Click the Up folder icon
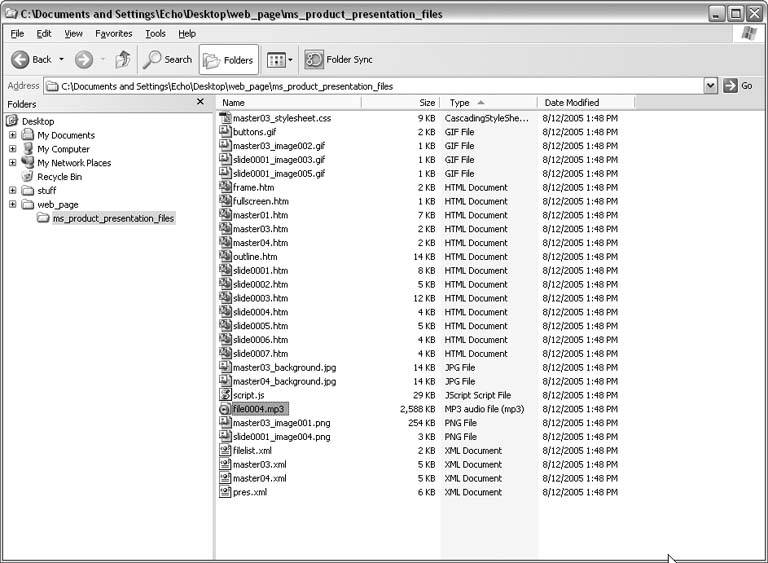The height and width of the screenshot is (563, 768). click(122, 59)
